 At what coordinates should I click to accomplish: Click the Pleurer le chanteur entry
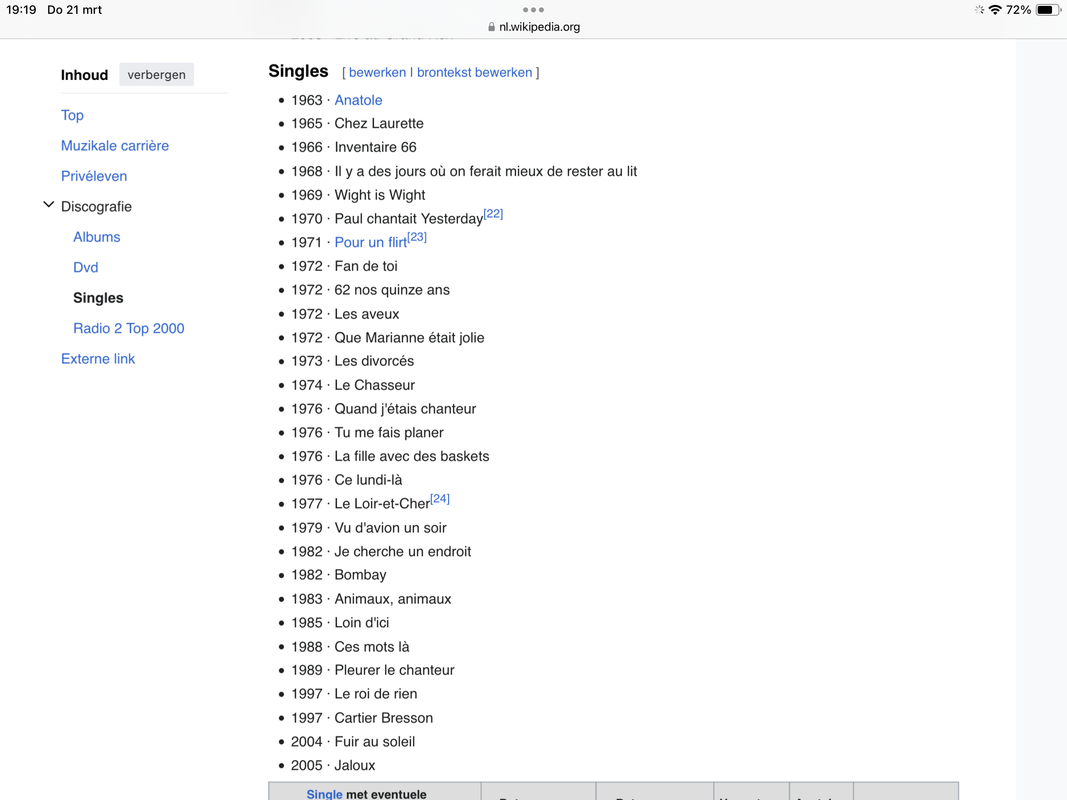[x=394, y=671]
